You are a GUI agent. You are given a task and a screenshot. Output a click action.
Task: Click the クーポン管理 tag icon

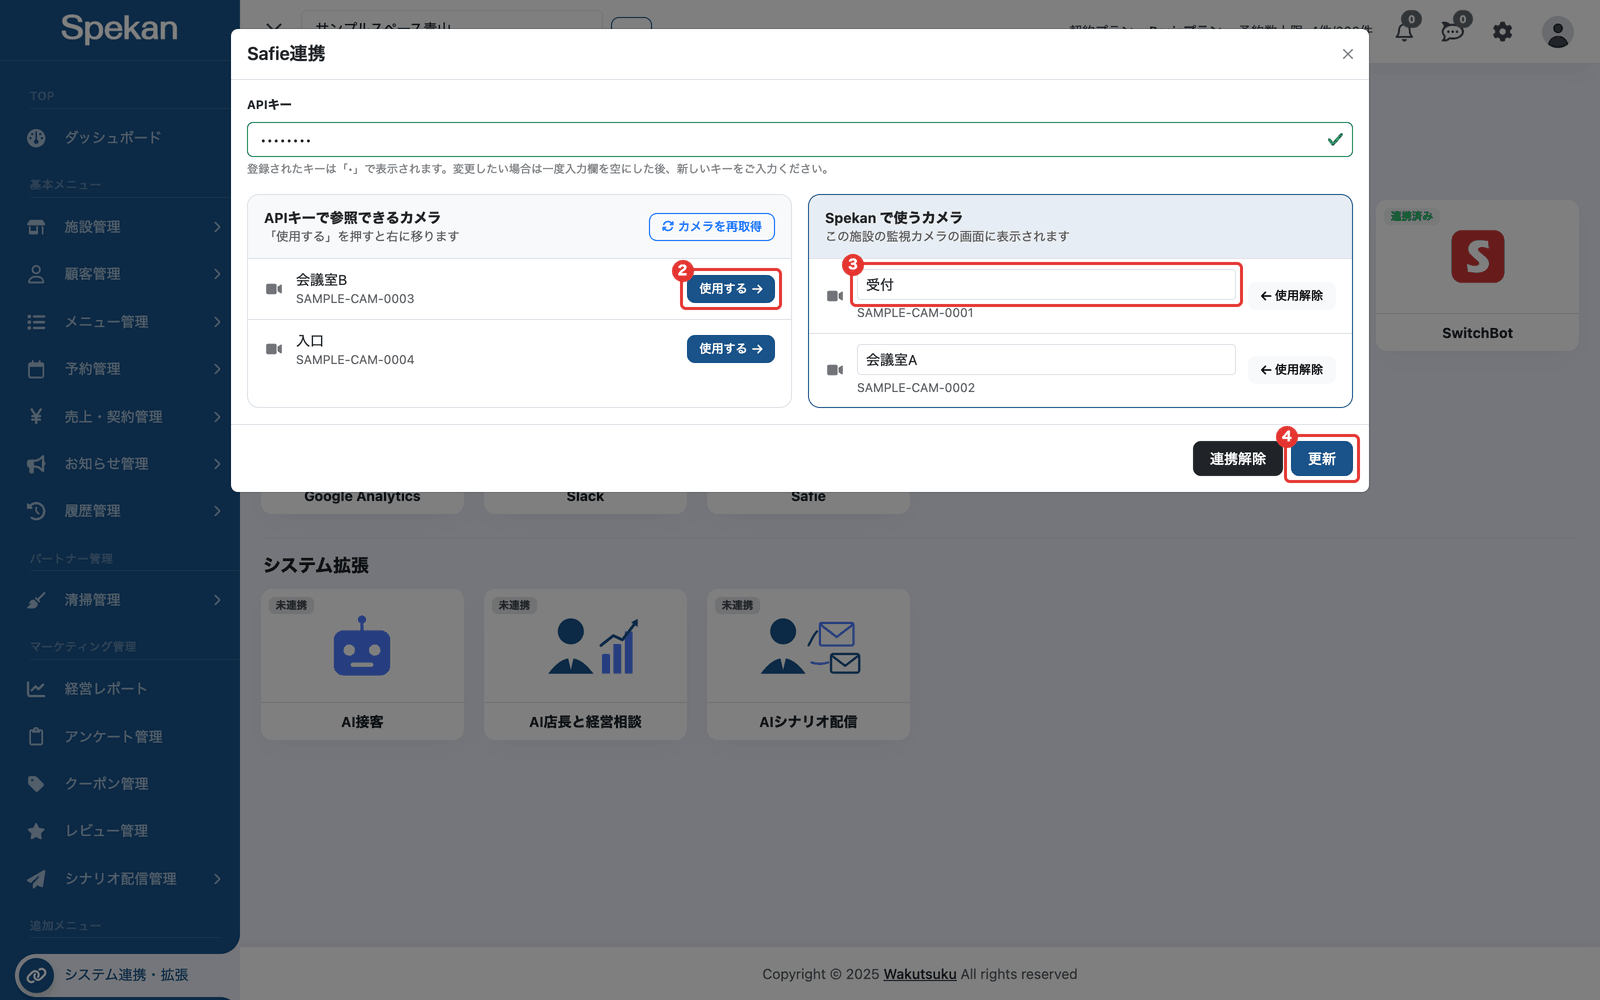coord(36,784)
